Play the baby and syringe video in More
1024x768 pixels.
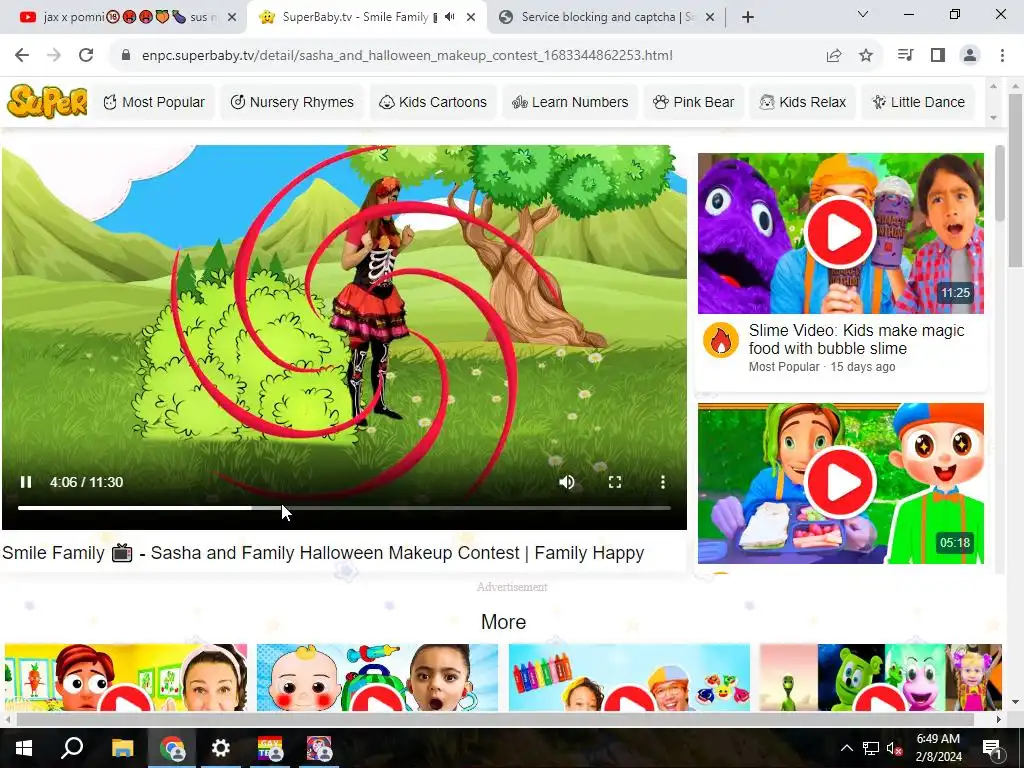tap(377, 677)
